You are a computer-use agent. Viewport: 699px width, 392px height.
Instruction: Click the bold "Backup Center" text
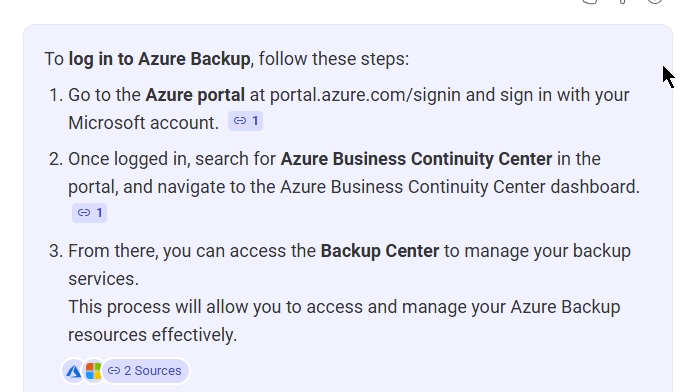tap(380, 251)
